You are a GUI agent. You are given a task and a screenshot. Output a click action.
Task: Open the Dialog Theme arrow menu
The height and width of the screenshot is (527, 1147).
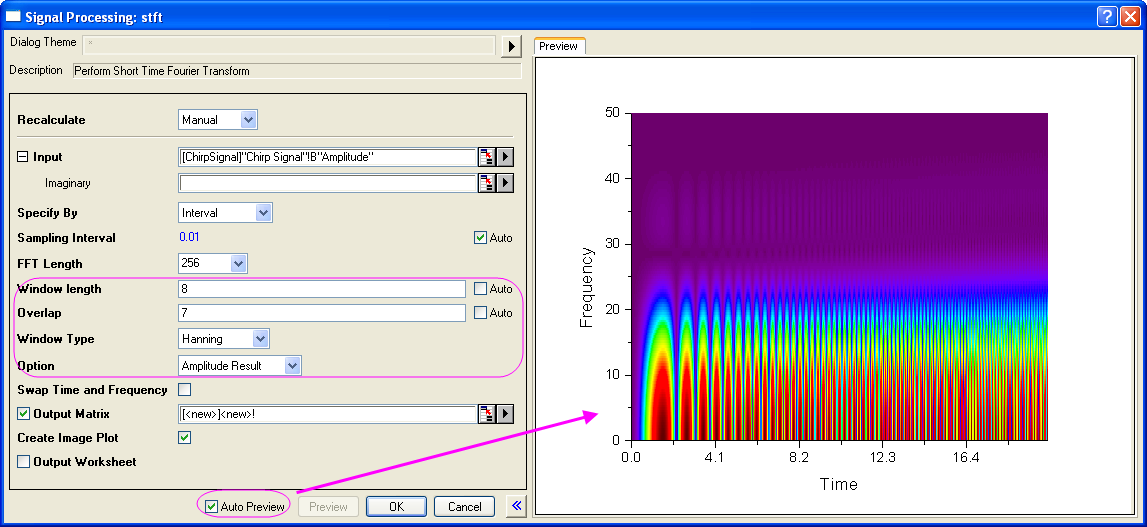(511, 46)
